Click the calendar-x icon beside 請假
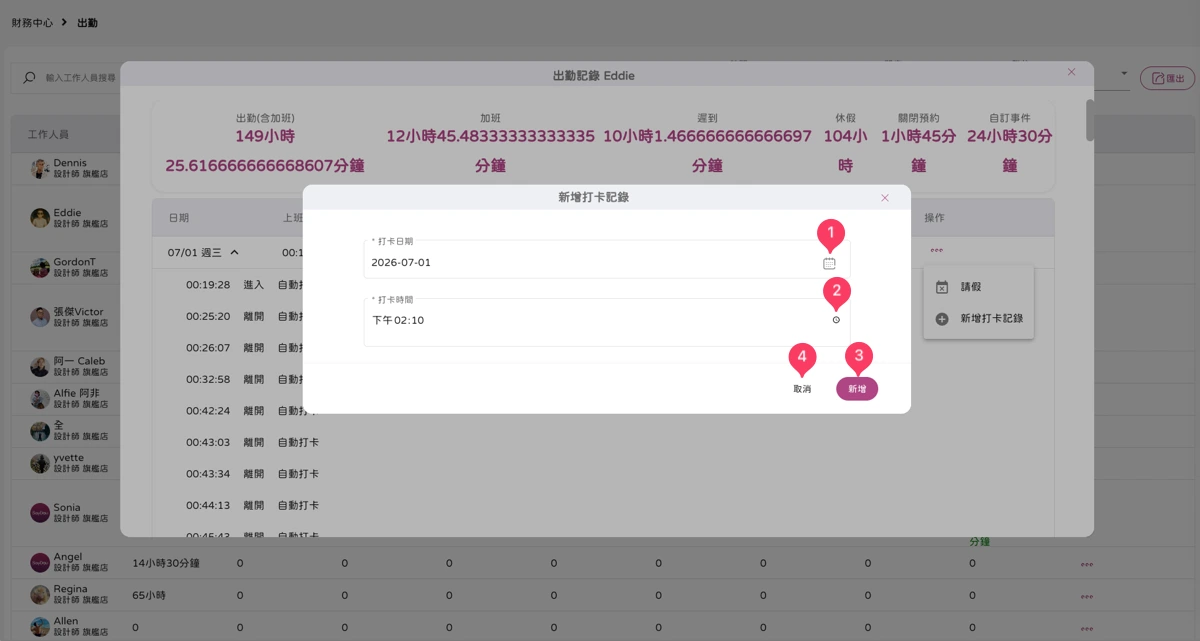The image size is (1200, 641). click(941, 287)
